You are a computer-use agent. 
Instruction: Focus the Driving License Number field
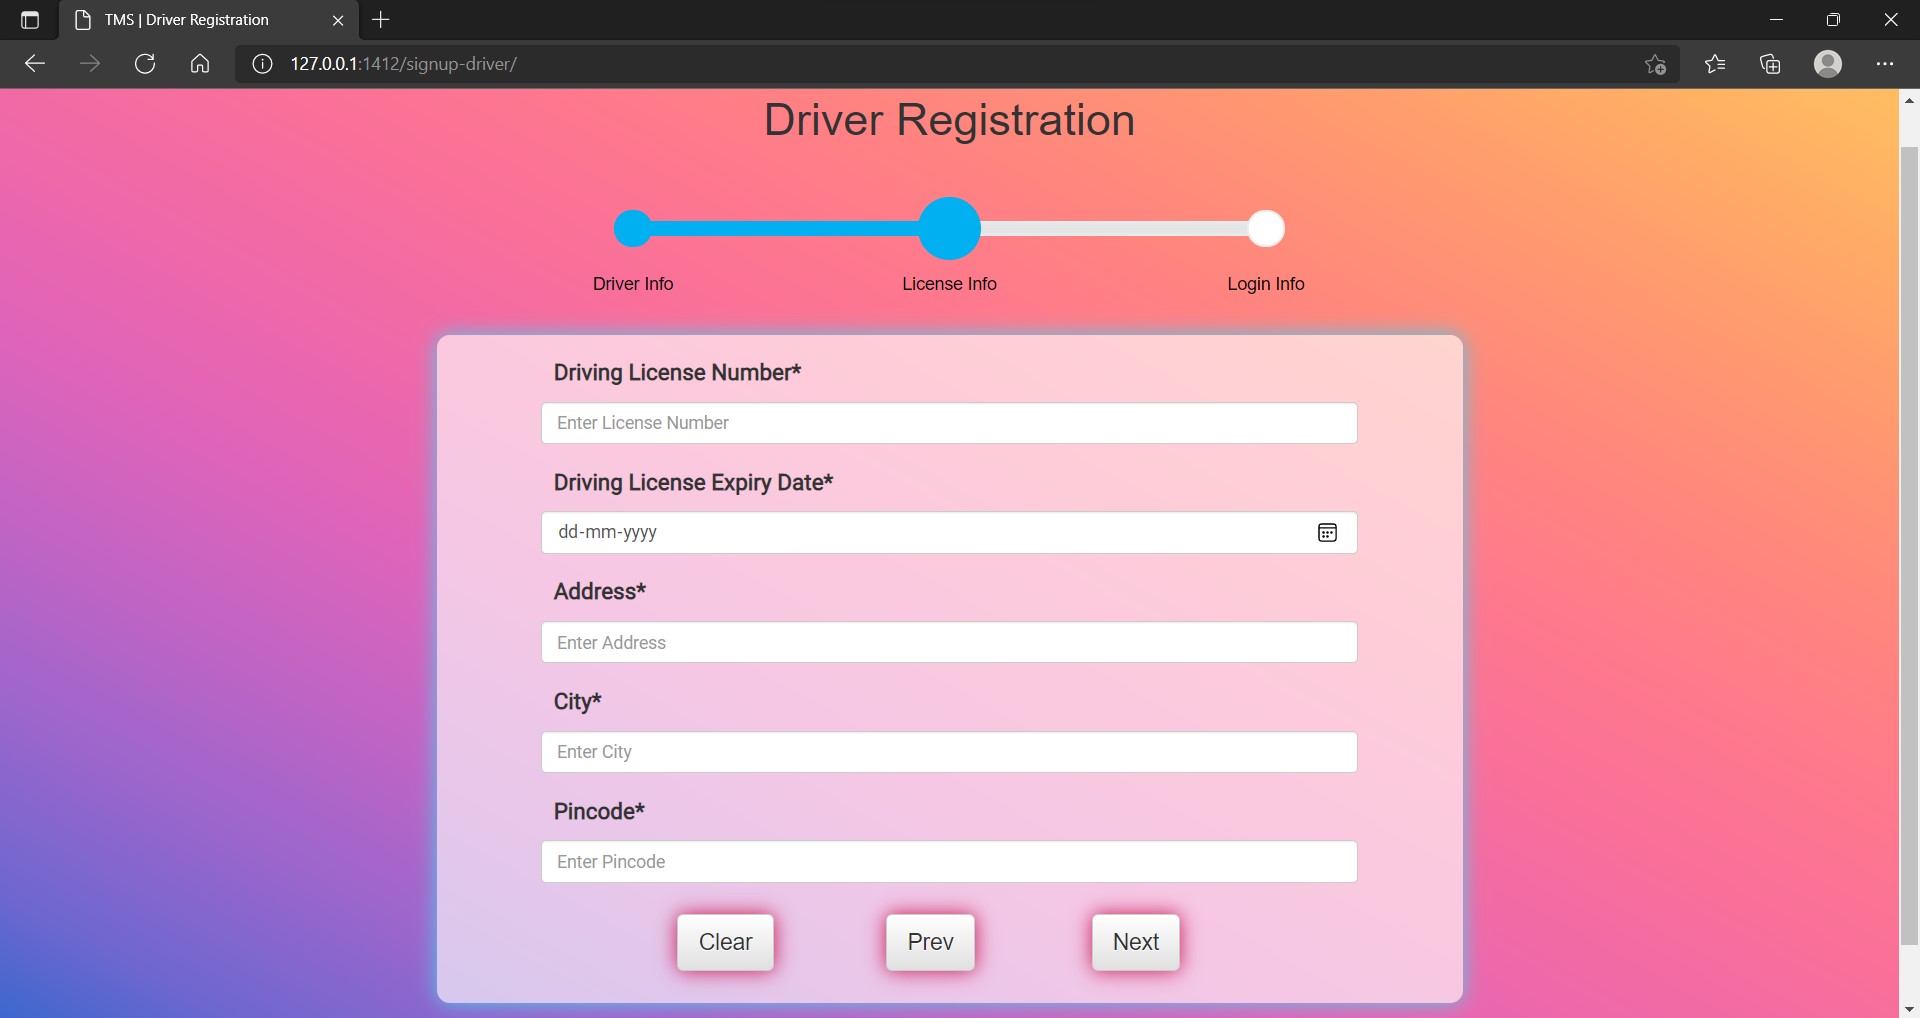pyautogui.click(x=949, y=423)
